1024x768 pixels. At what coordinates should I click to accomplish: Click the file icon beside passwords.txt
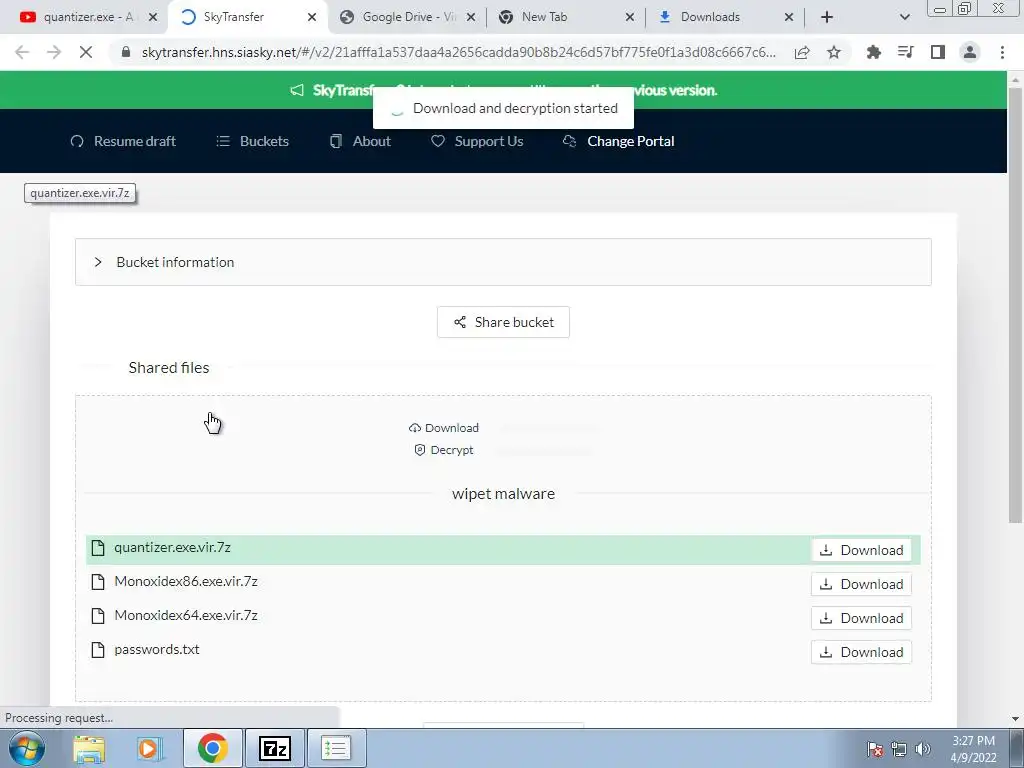point(98,650)
